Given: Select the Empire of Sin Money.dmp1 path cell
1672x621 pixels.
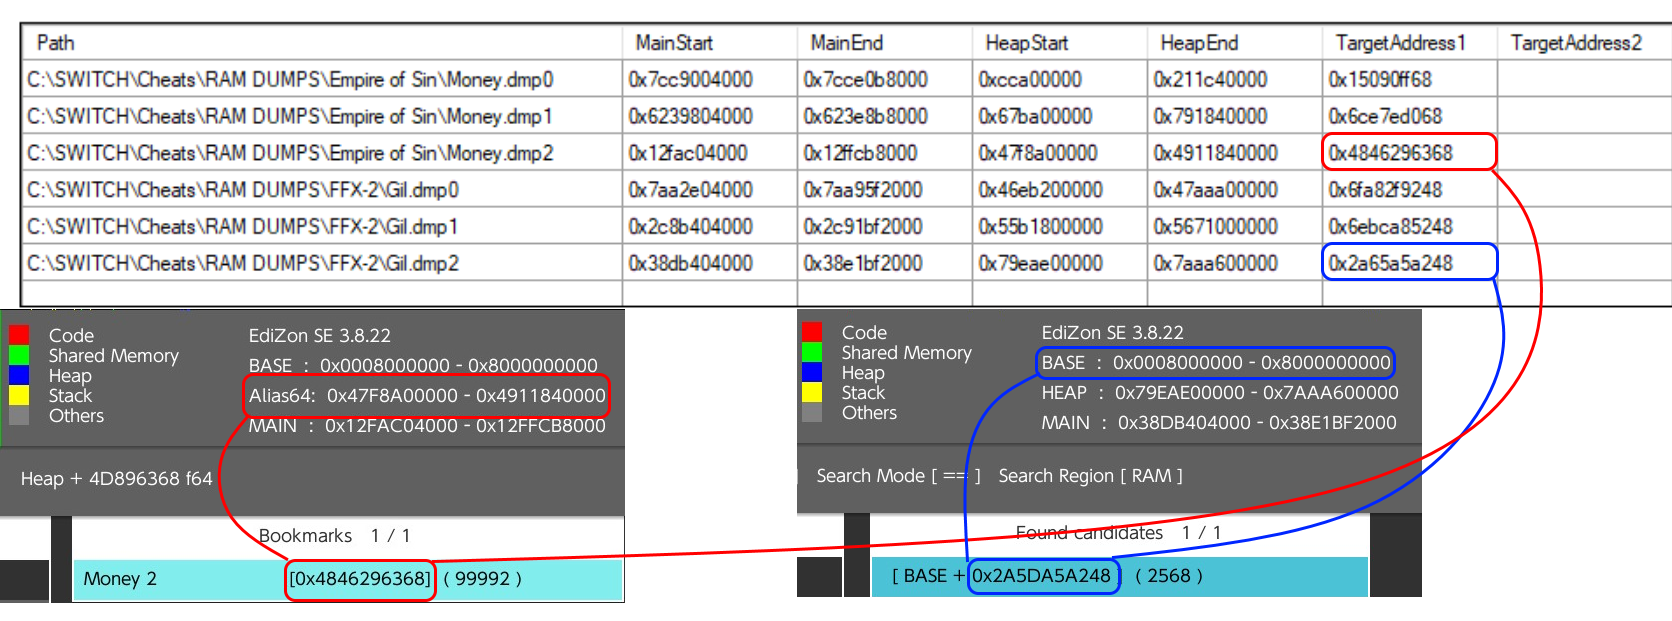Looking at the screenshot, I should (x=321, y=116).
